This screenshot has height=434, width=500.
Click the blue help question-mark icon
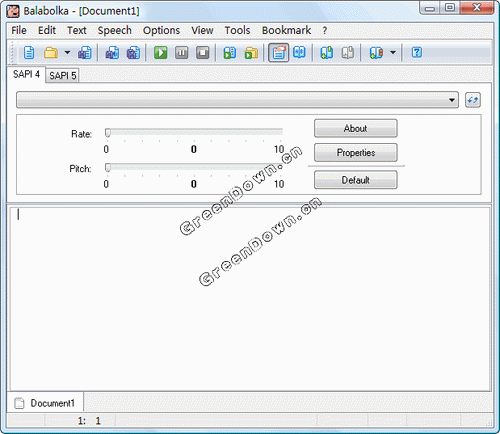417,52
